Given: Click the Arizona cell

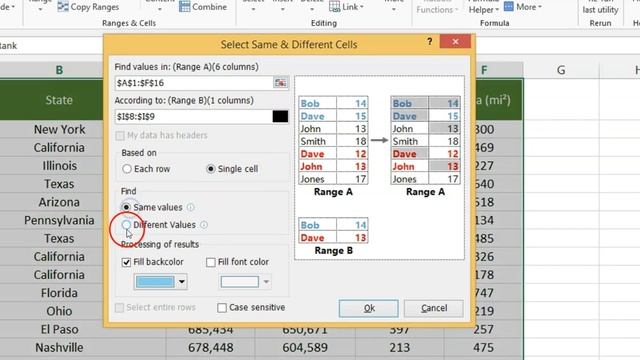Looking at the screenshot, I should point(59,202).
